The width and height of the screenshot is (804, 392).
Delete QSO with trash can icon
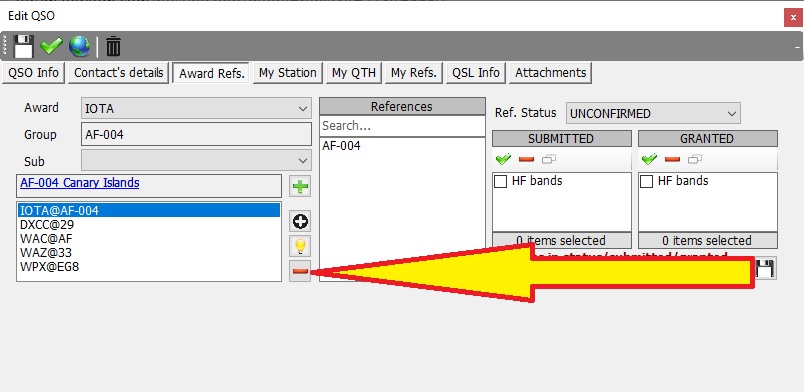[x=113, y=47]
